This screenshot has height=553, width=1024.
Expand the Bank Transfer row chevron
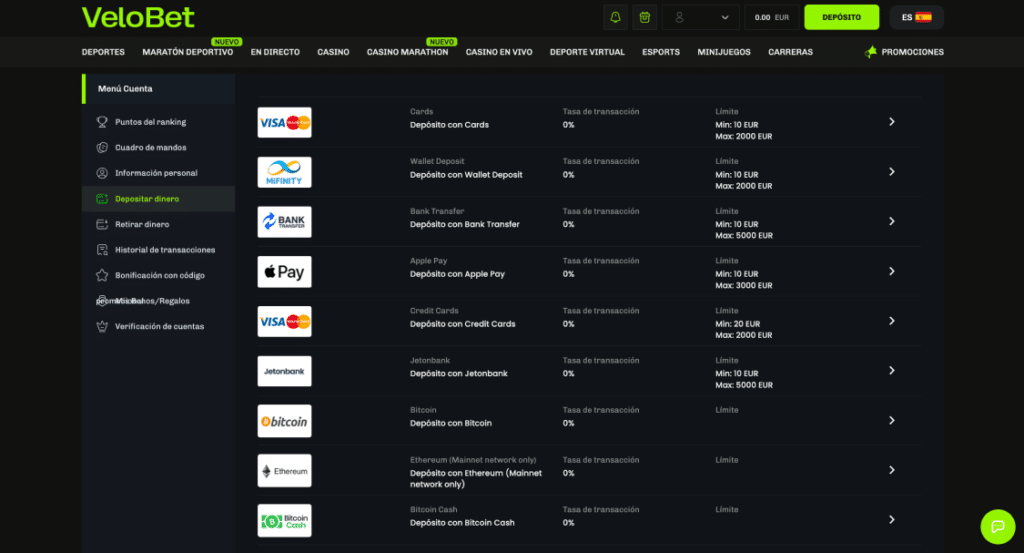click(891, 221)
